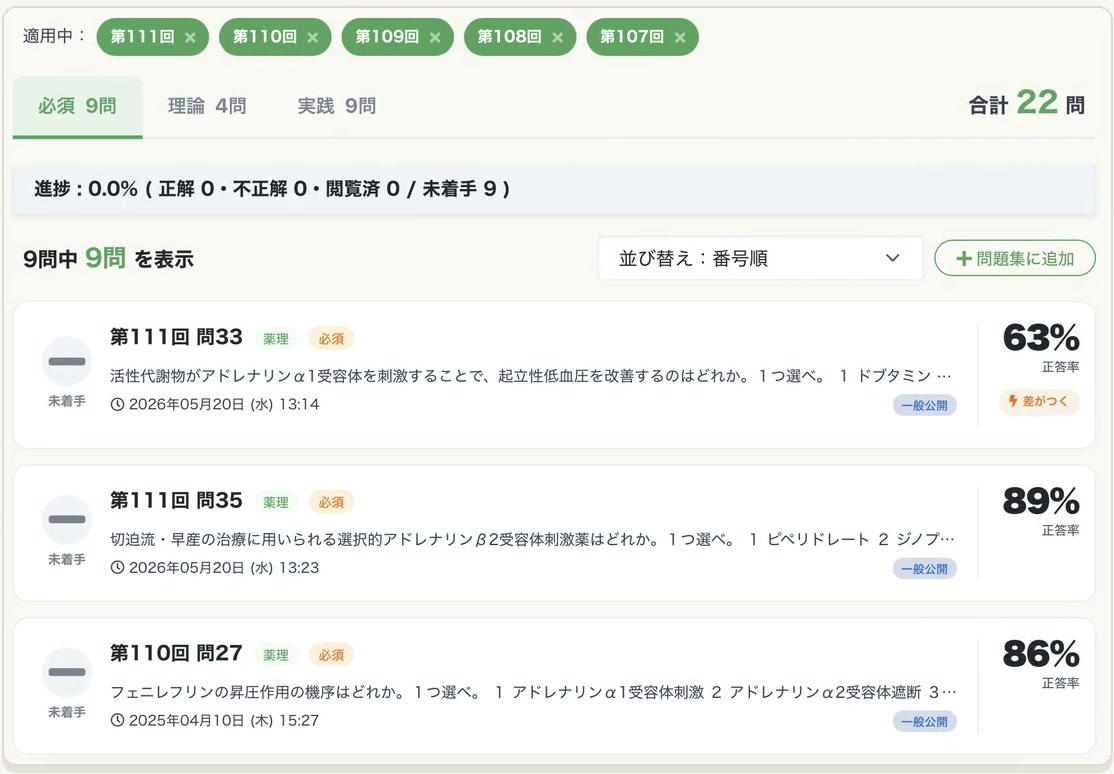Click the 未着手 status icon for 第111回 問33
The width and height of the screenshot is (1114, 774).
coord(67,361)
